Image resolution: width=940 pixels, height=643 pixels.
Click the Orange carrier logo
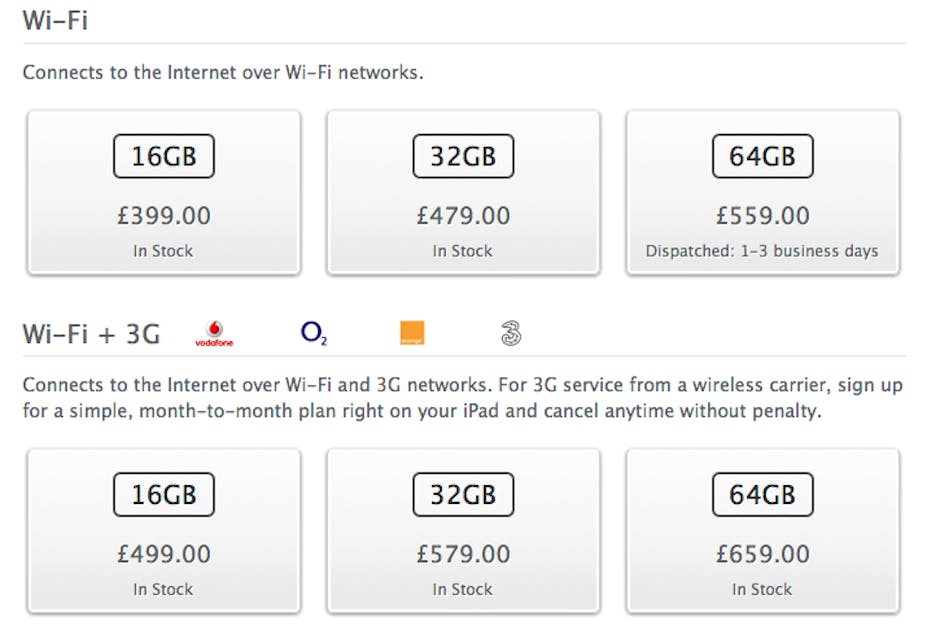coord(411,333)
